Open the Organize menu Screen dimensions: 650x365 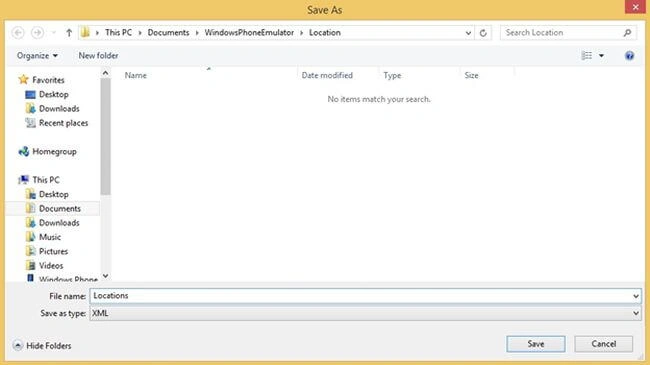tap(37, 56)
